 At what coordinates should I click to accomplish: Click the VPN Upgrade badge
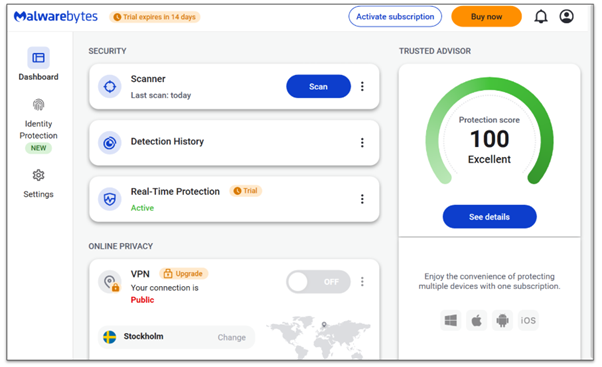[184, 273]
